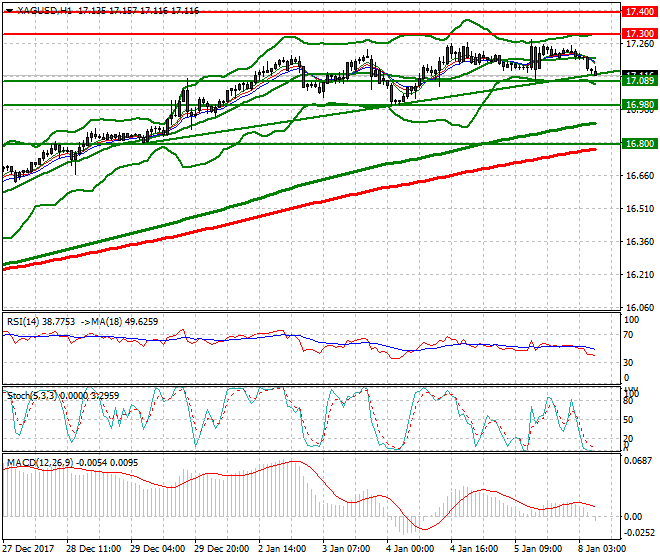Click the MACD -0.0252 scale value
Image resolution: width=660 pixels, height=560 pixels.
pyautogui.click(x=639, y=533)
